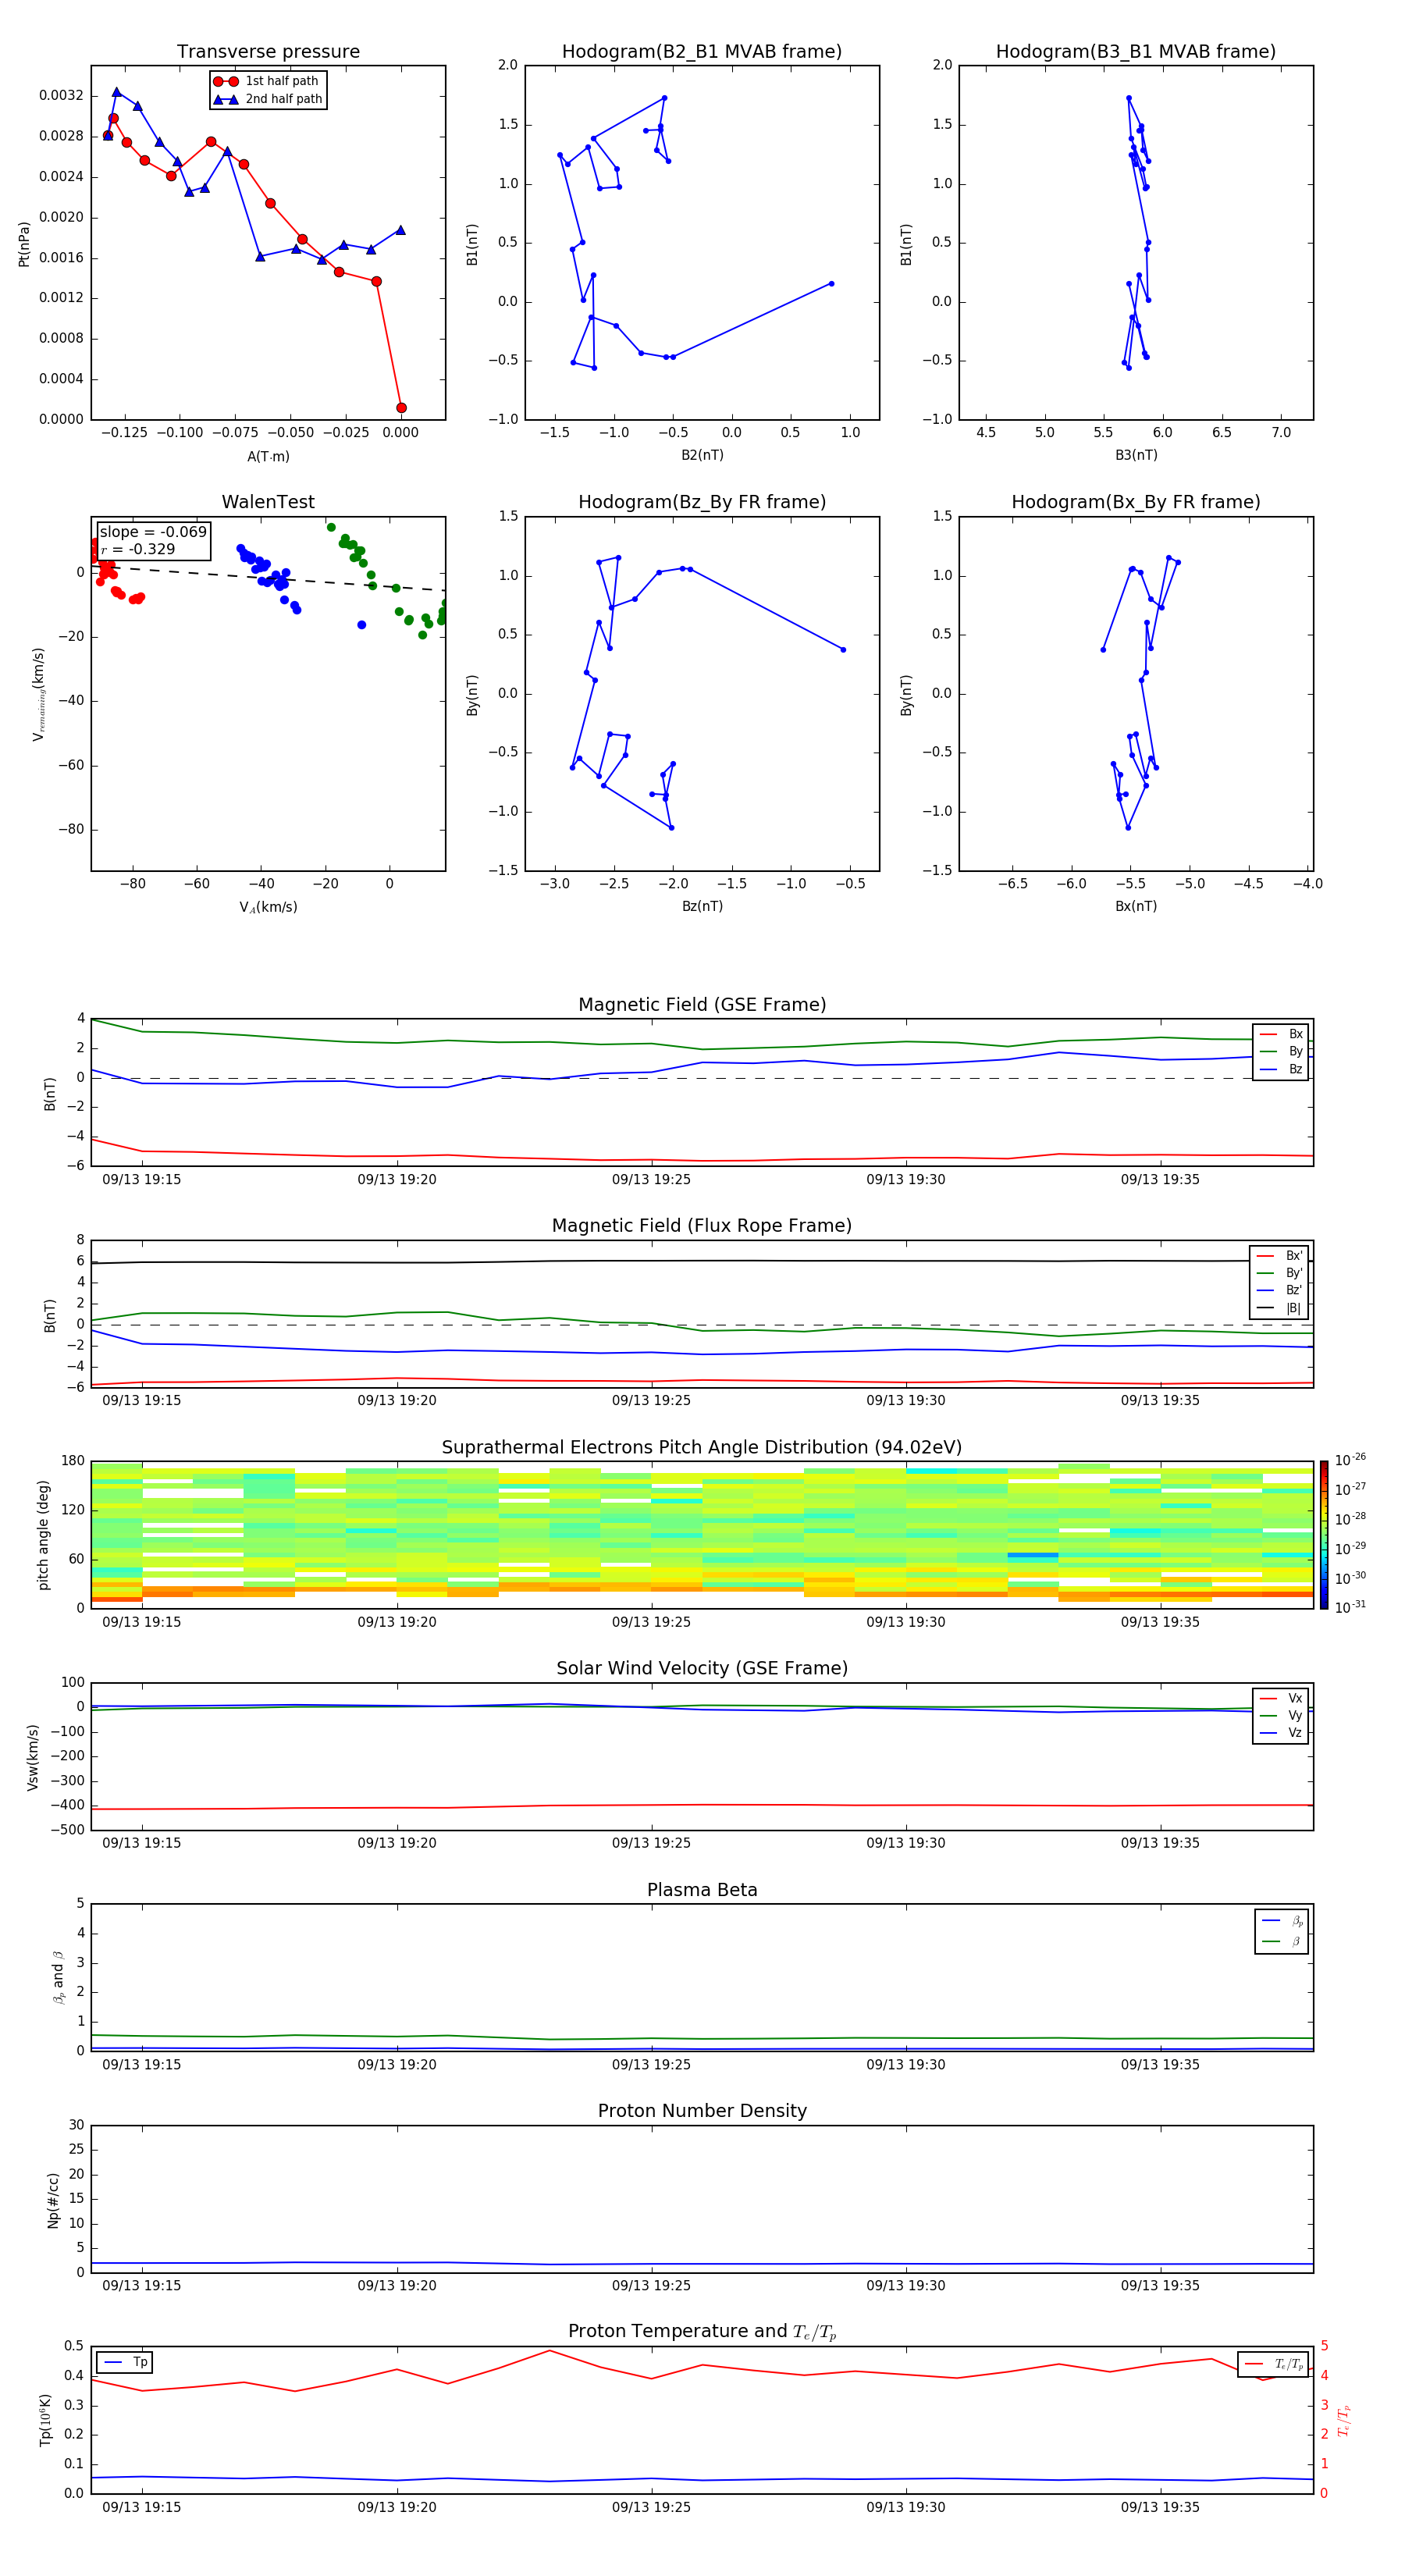The width and height of the screenshot is (1405, 2576).
Task: Click the 'Solar Wind Velocity (GSE Frame)' title
Action: [702, 1668]
